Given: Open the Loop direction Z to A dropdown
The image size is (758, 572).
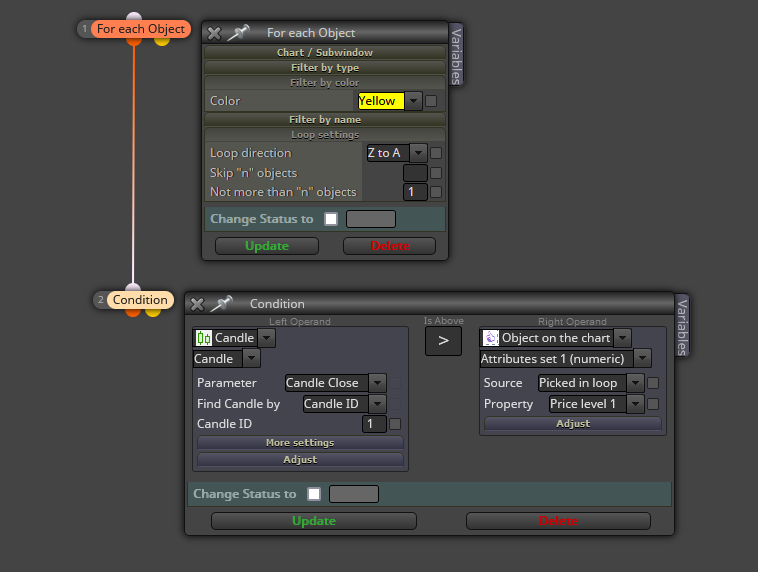Looking at the screenshot, I should pos(397,153).
